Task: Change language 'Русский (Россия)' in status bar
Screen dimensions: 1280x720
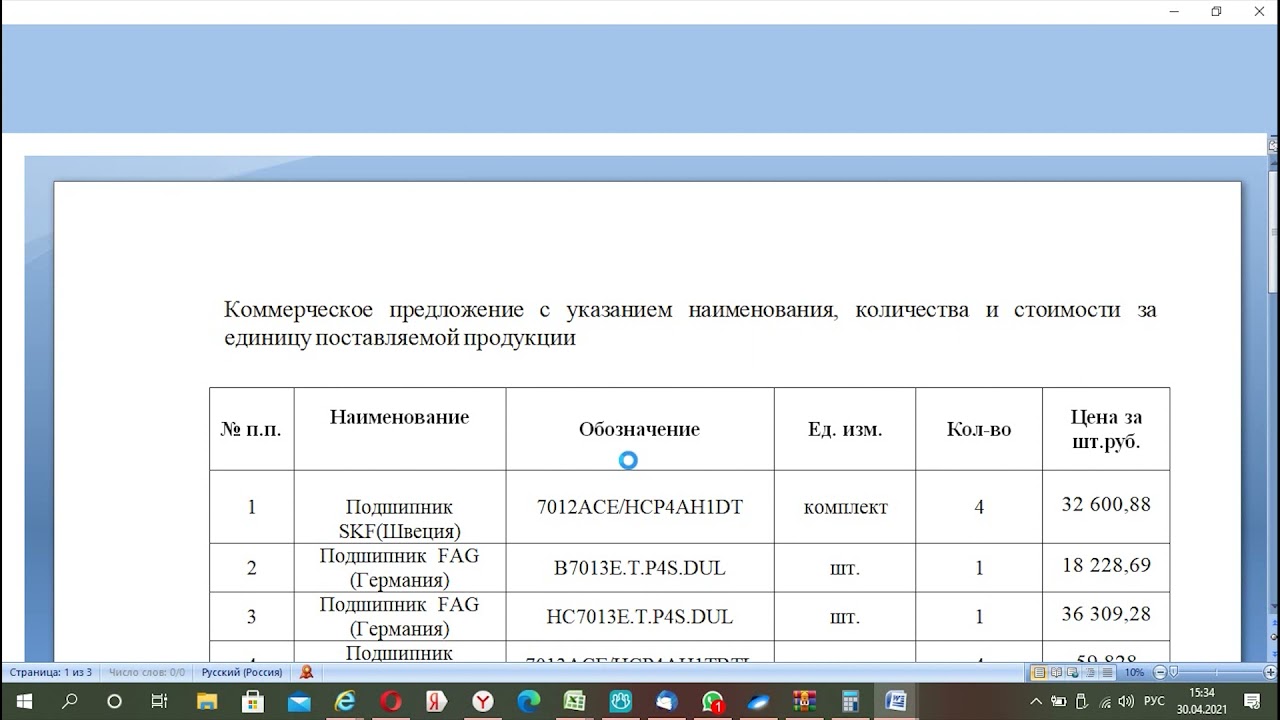Action: click(x=242, y=673)
